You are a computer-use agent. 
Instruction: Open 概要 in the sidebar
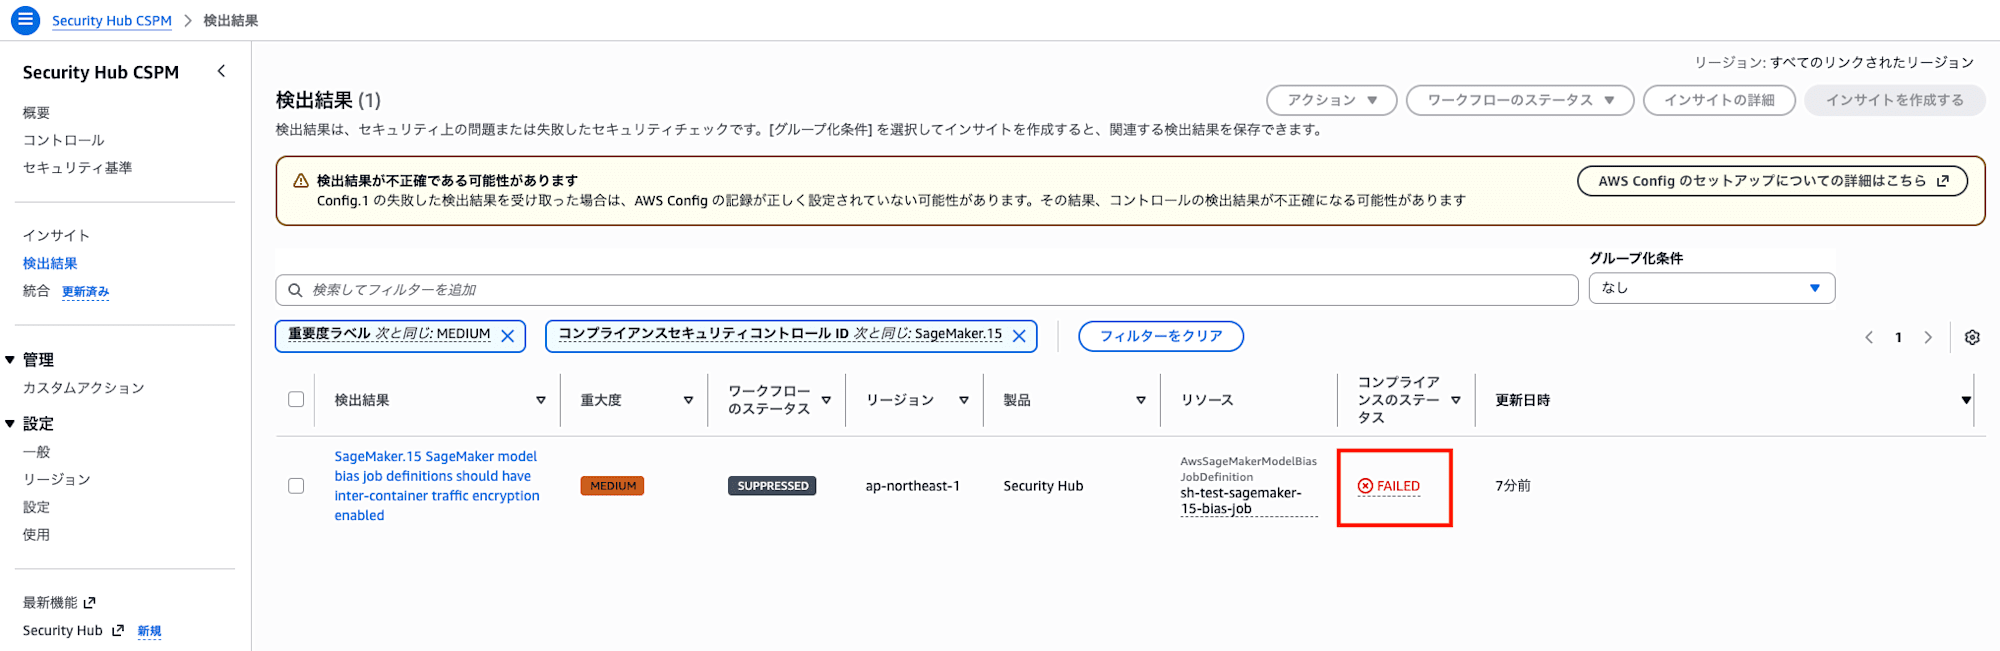pos(36,112)
